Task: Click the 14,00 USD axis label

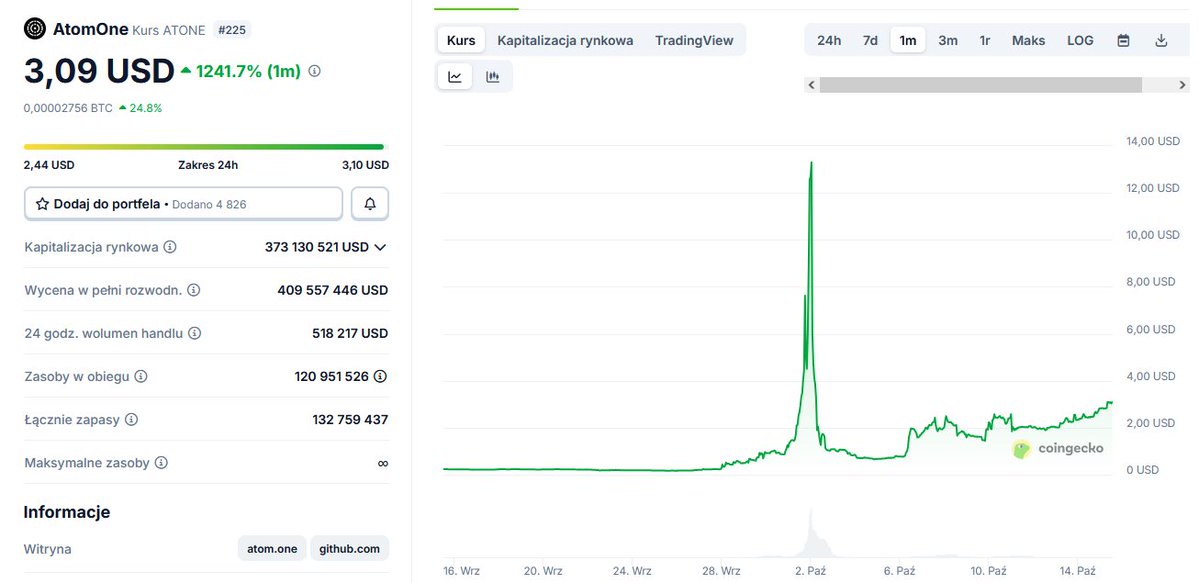Action: coord(1153,141)
